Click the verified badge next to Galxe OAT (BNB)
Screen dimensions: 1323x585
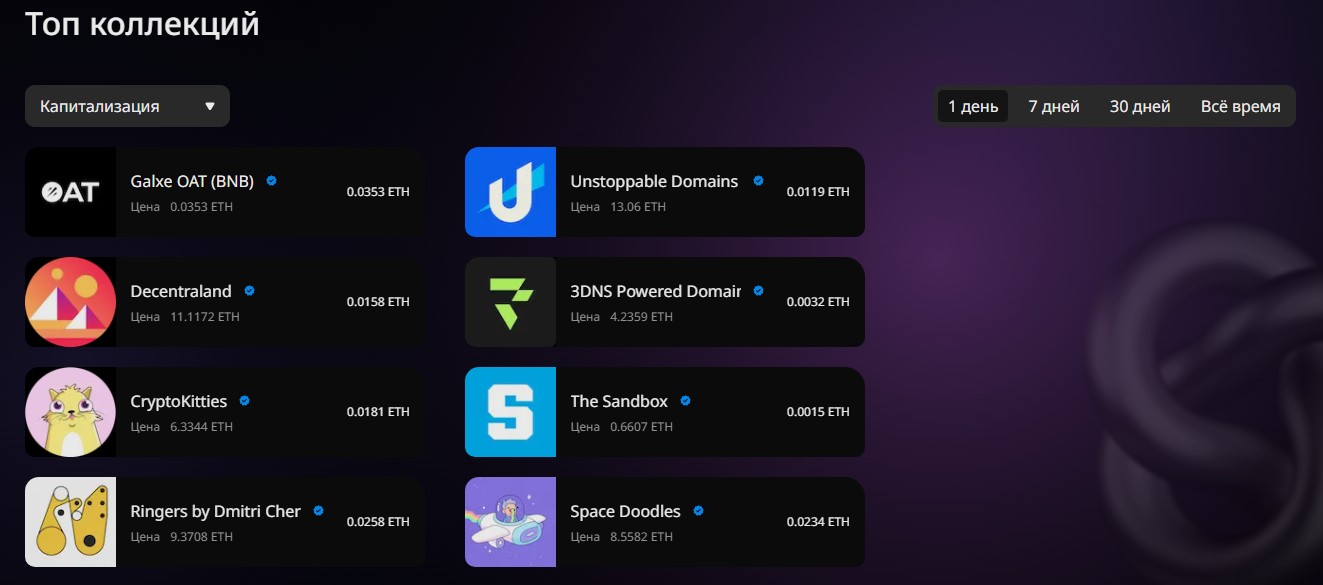click(x=271, y=181)
